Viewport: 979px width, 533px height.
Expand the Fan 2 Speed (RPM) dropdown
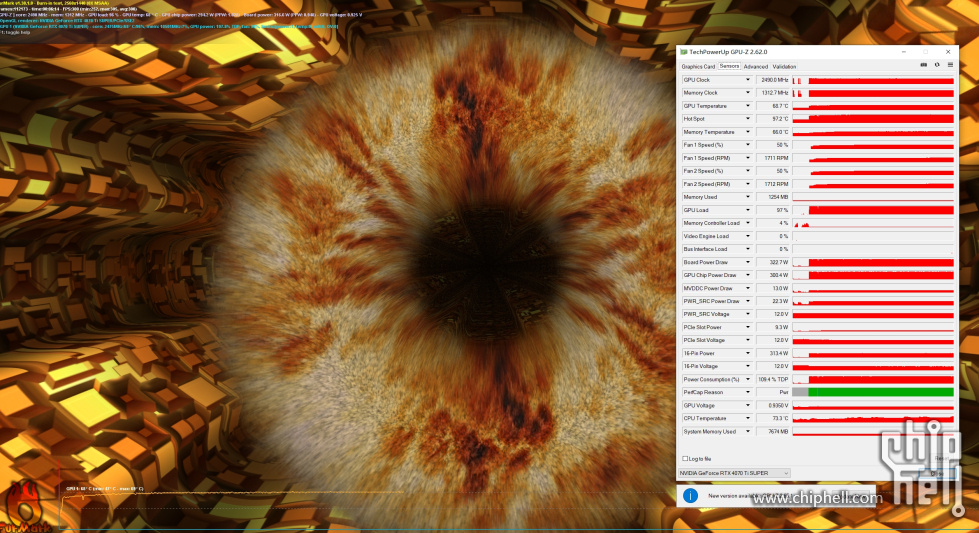[x=747, y=184]
